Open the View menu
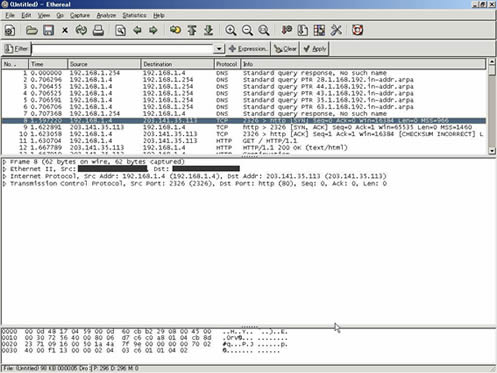 44,15
